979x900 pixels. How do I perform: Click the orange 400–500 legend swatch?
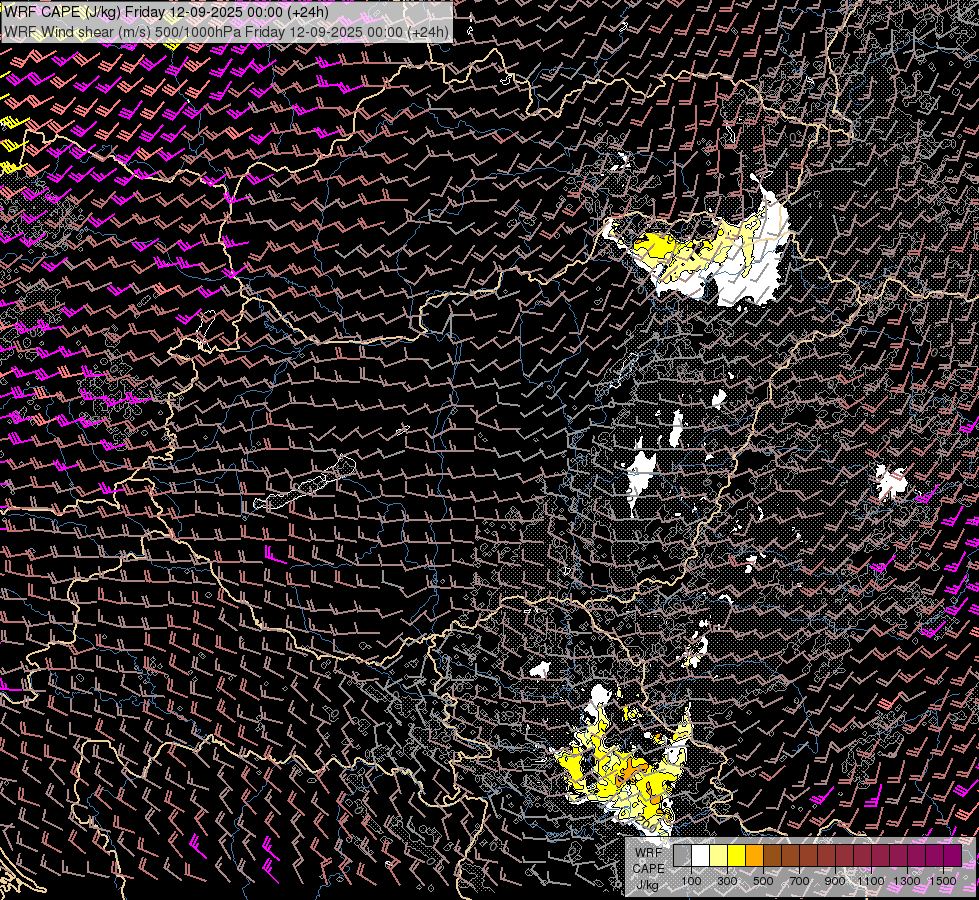click(754, 856)
